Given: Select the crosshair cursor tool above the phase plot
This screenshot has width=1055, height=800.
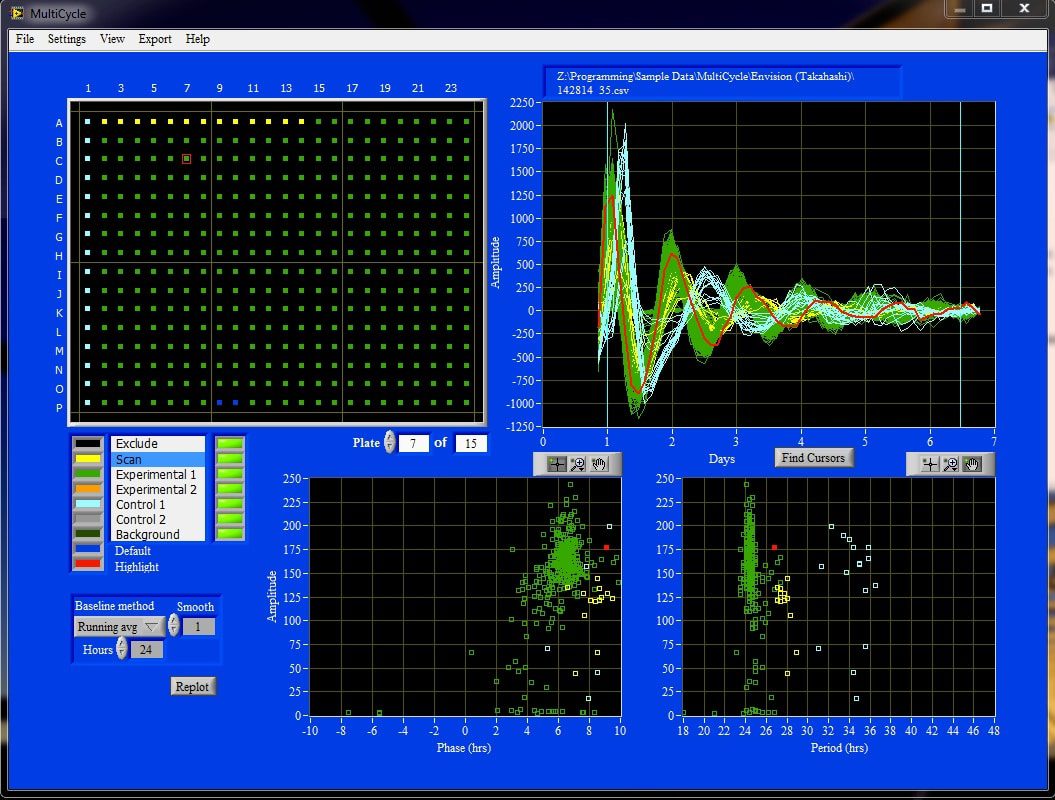Looking at the screenshot, I should [557, 462].
